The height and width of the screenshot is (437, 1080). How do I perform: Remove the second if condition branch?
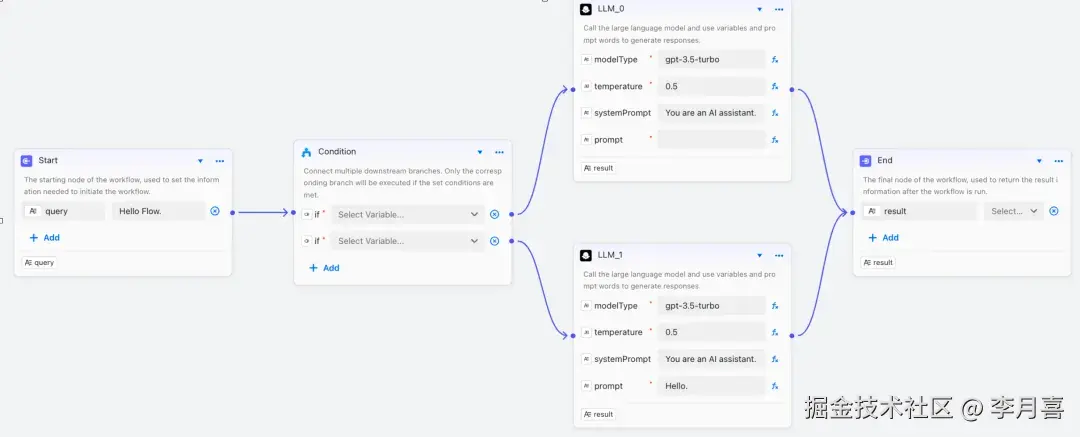(494, 241)
